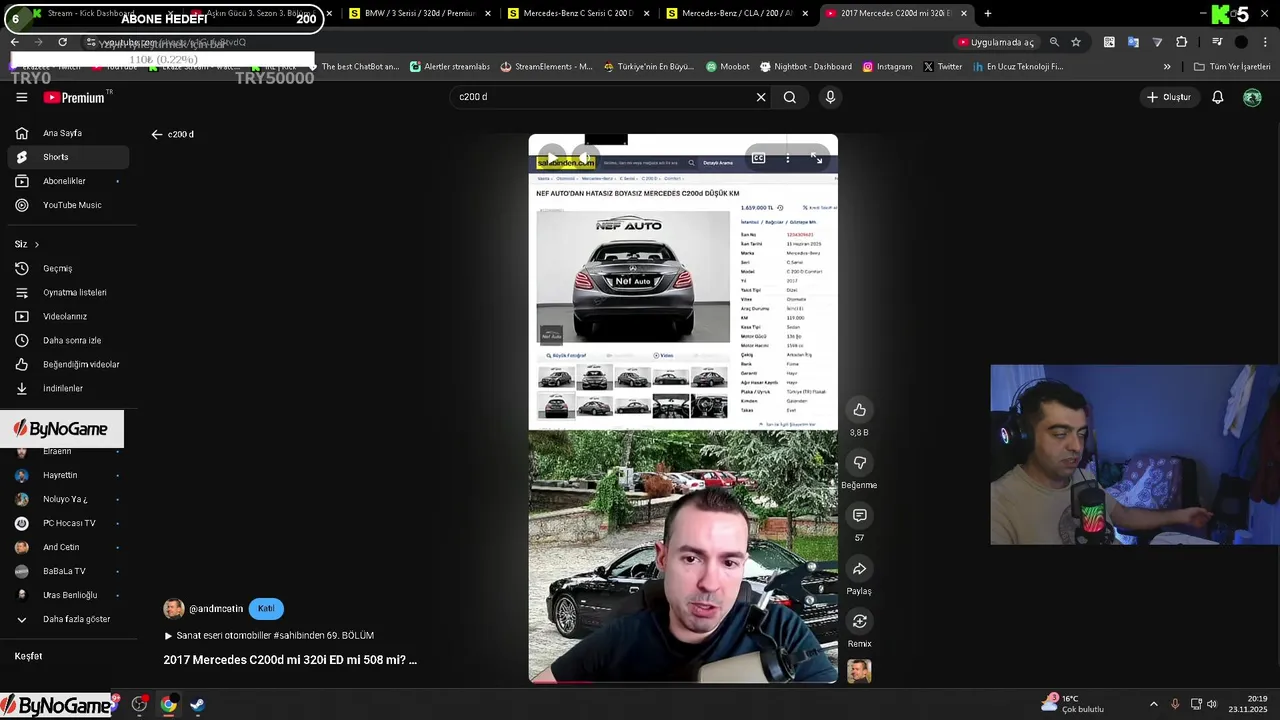Reload the page
Image resolution: width=1280 pixels, height=720 pixels.
click(x=62, y=42)
